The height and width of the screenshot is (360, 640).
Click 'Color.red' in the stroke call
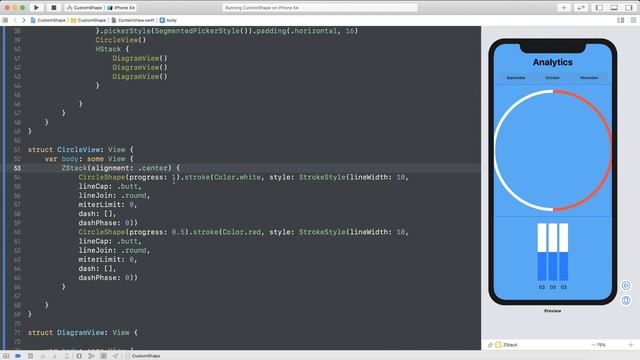coord(242,232)
